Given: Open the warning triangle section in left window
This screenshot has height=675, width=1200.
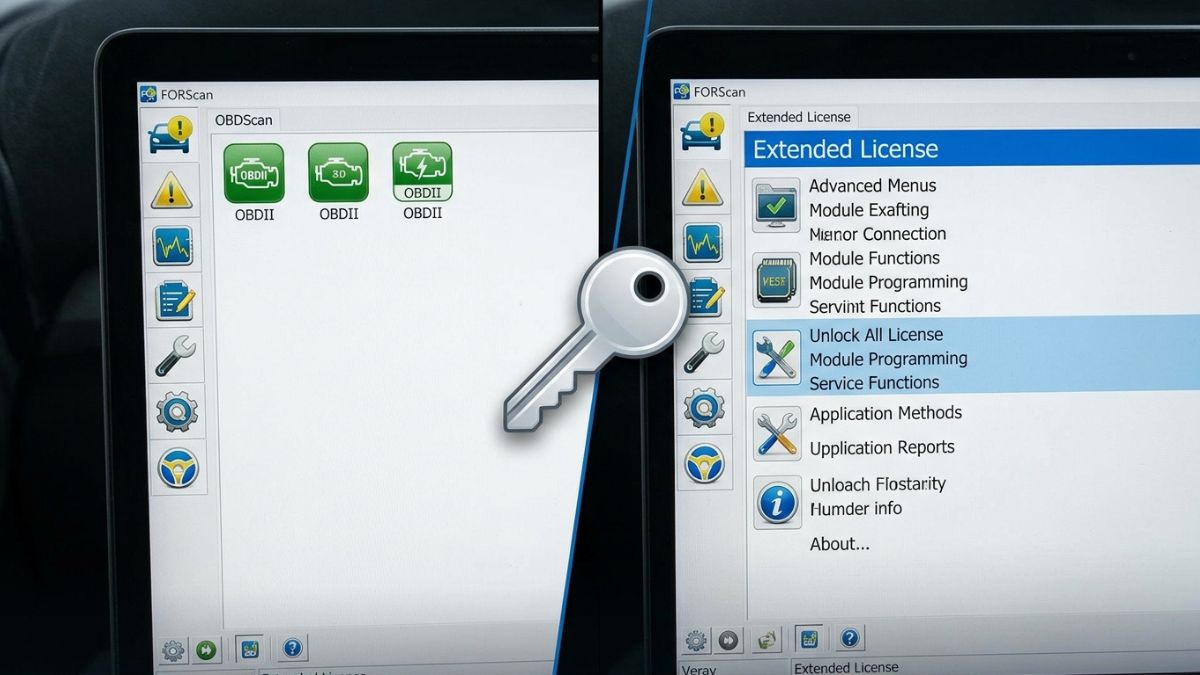Looking at the screenshot, I should coord(171,189).
